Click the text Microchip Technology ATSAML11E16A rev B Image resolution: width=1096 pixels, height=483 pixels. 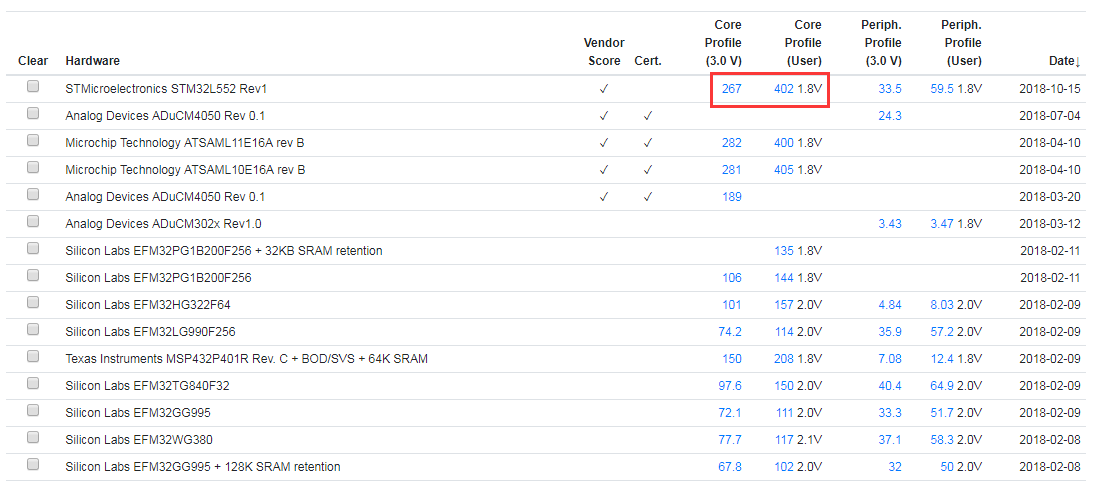(185, 143)
